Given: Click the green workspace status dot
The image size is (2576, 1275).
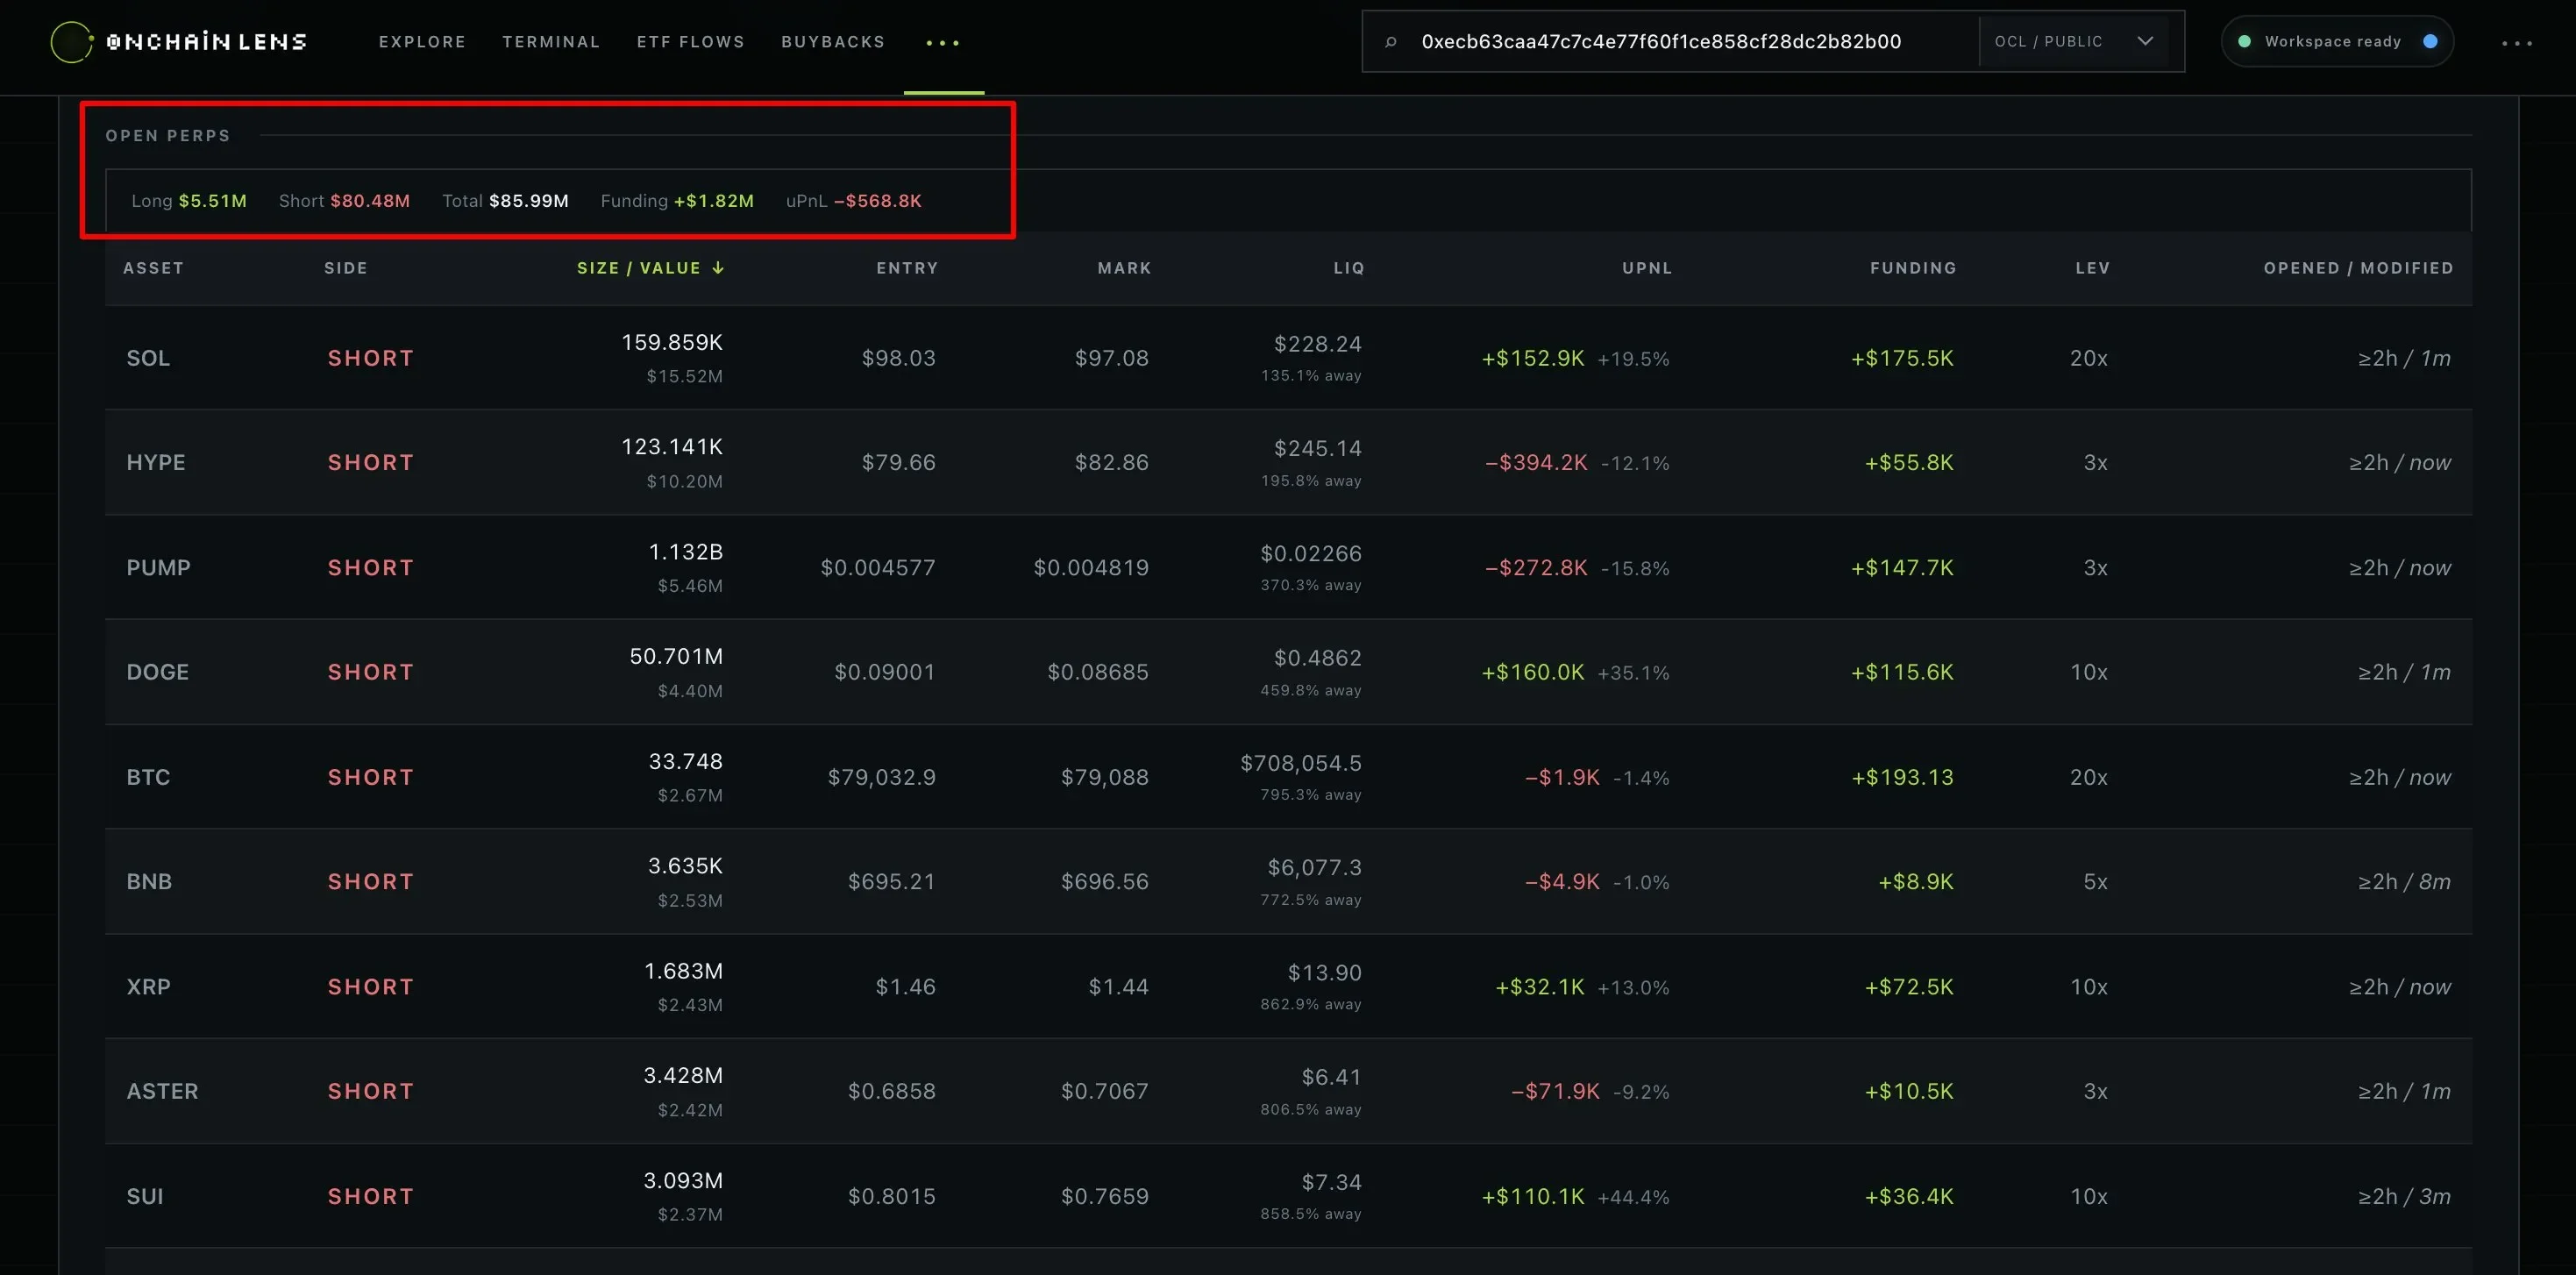Looking at the screenshot, I should coord(2244,42).
